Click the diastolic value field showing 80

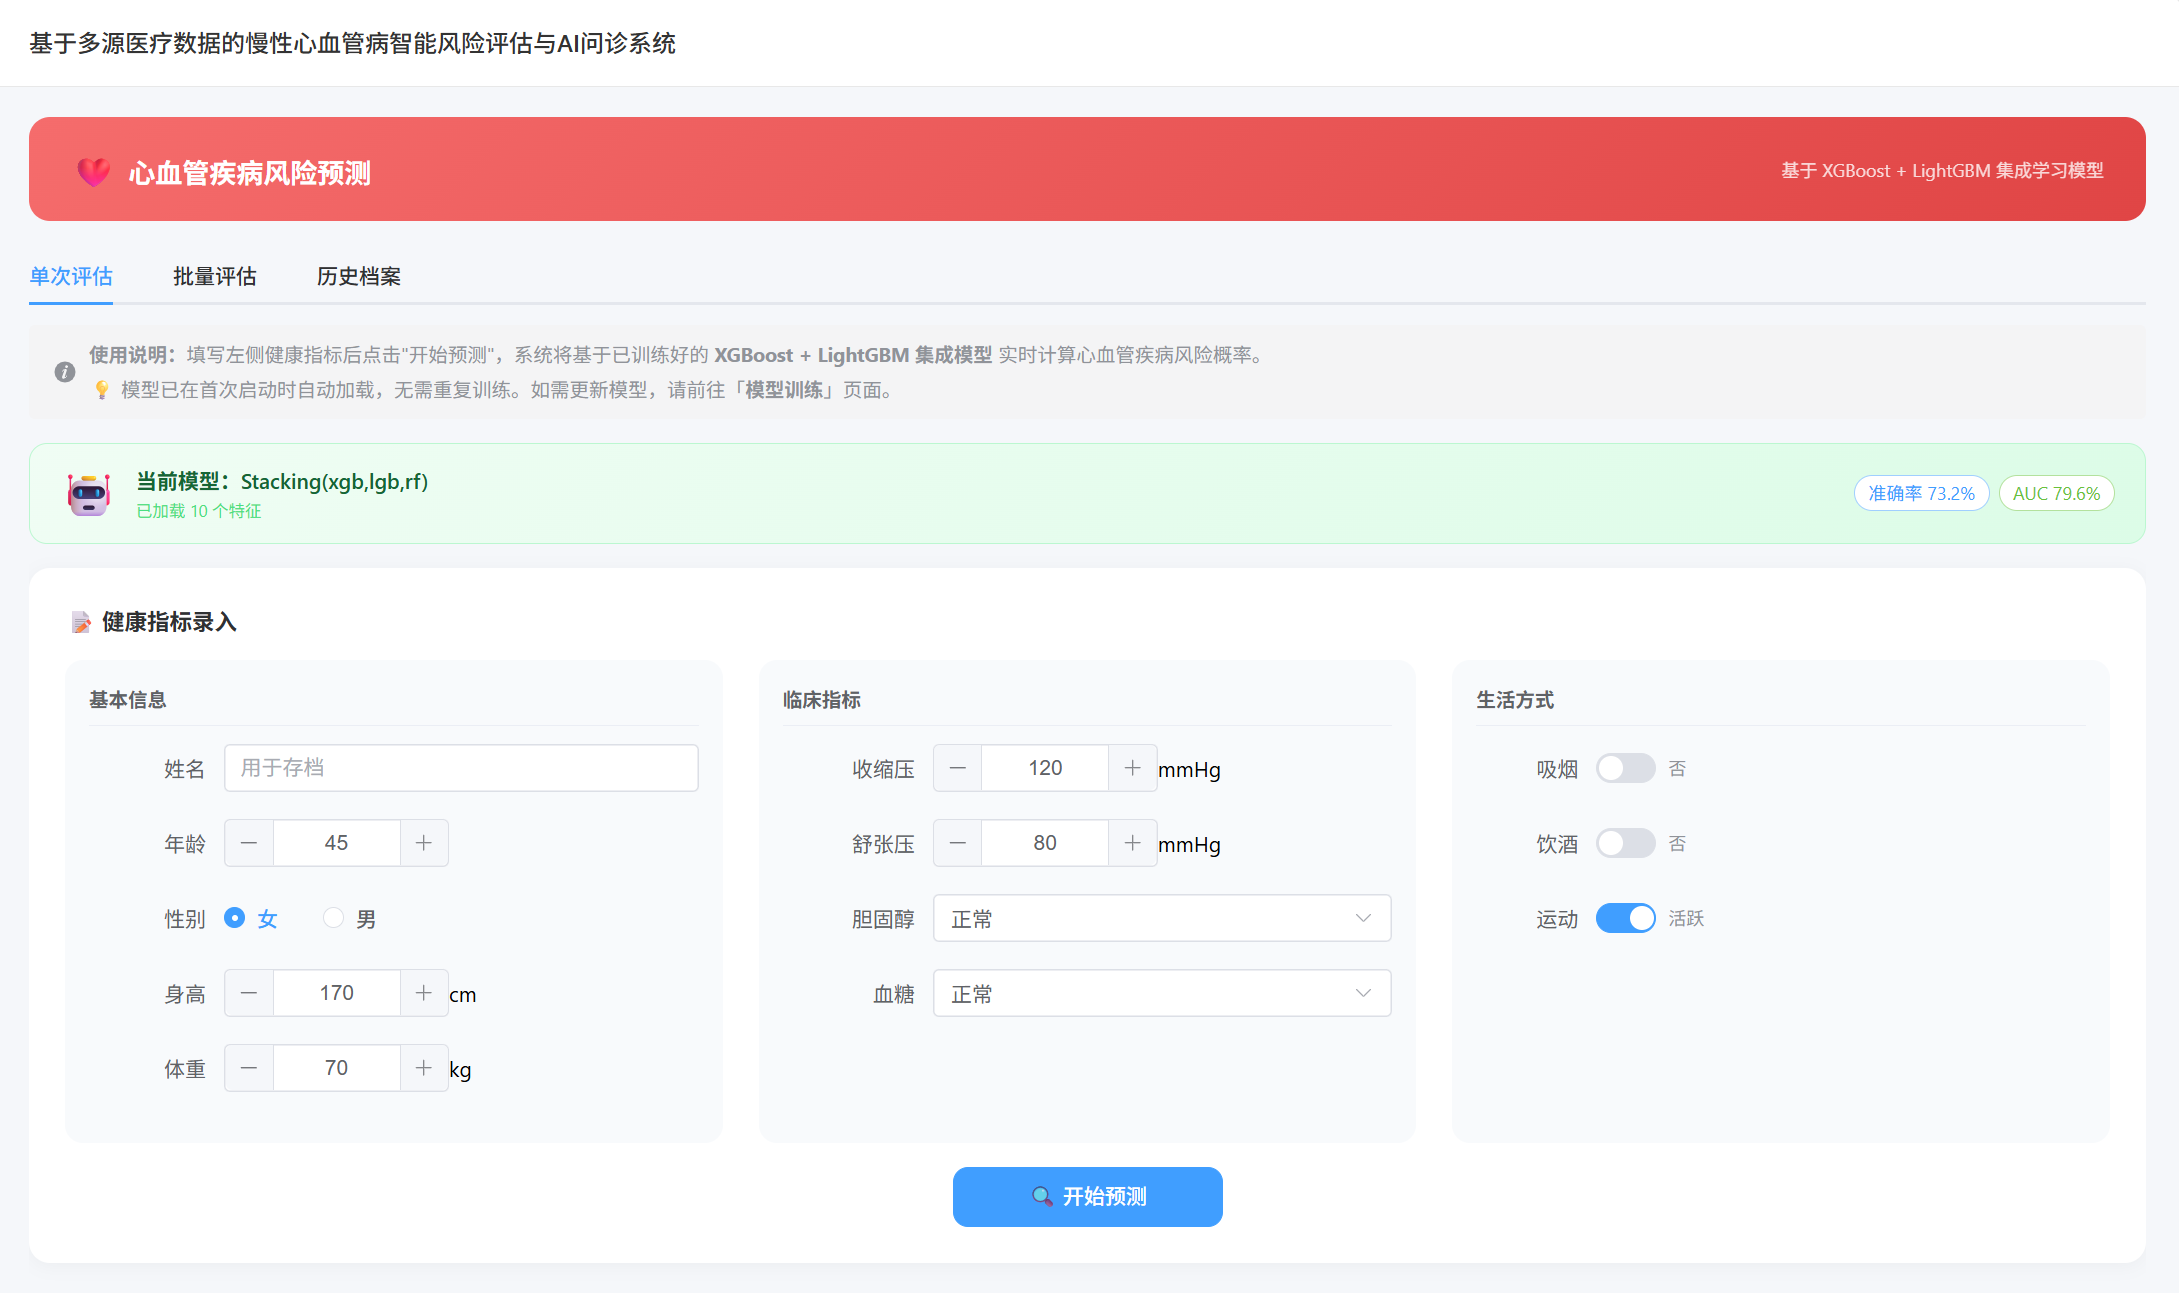[x=1045, y=843]
